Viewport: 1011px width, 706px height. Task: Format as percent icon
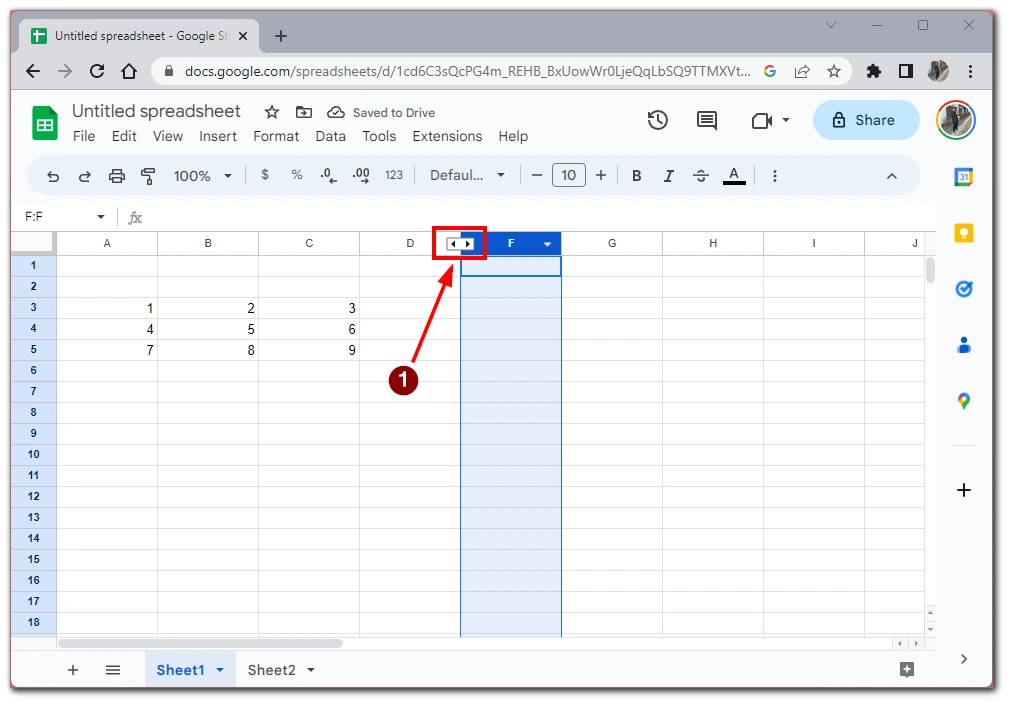coord(297,175)
